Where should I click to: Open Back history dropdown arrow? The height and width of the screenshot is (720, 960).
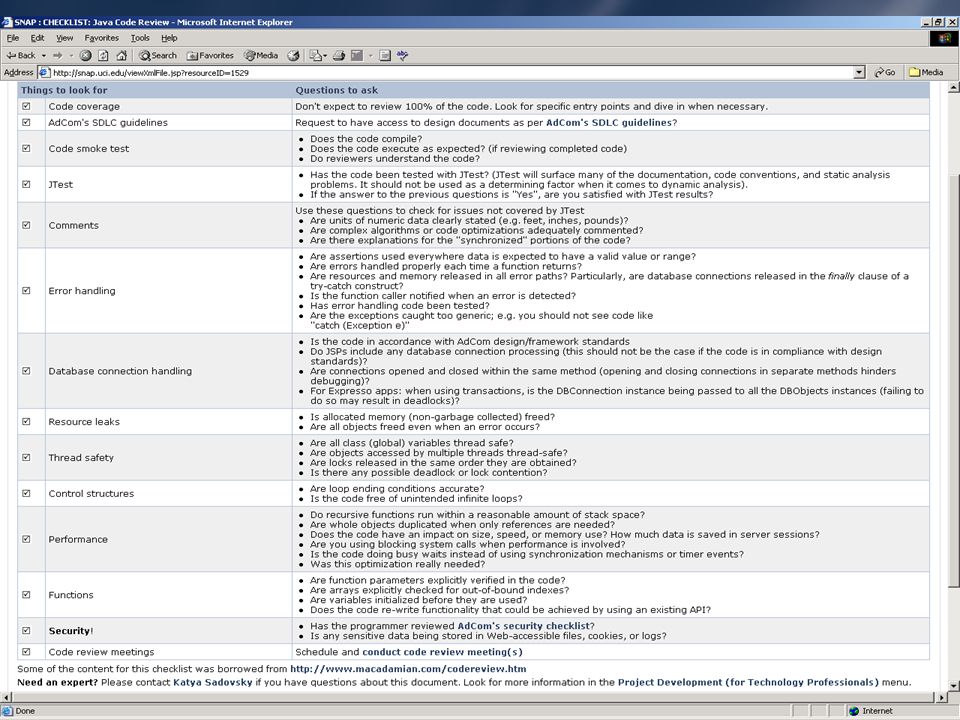(43, 55)
